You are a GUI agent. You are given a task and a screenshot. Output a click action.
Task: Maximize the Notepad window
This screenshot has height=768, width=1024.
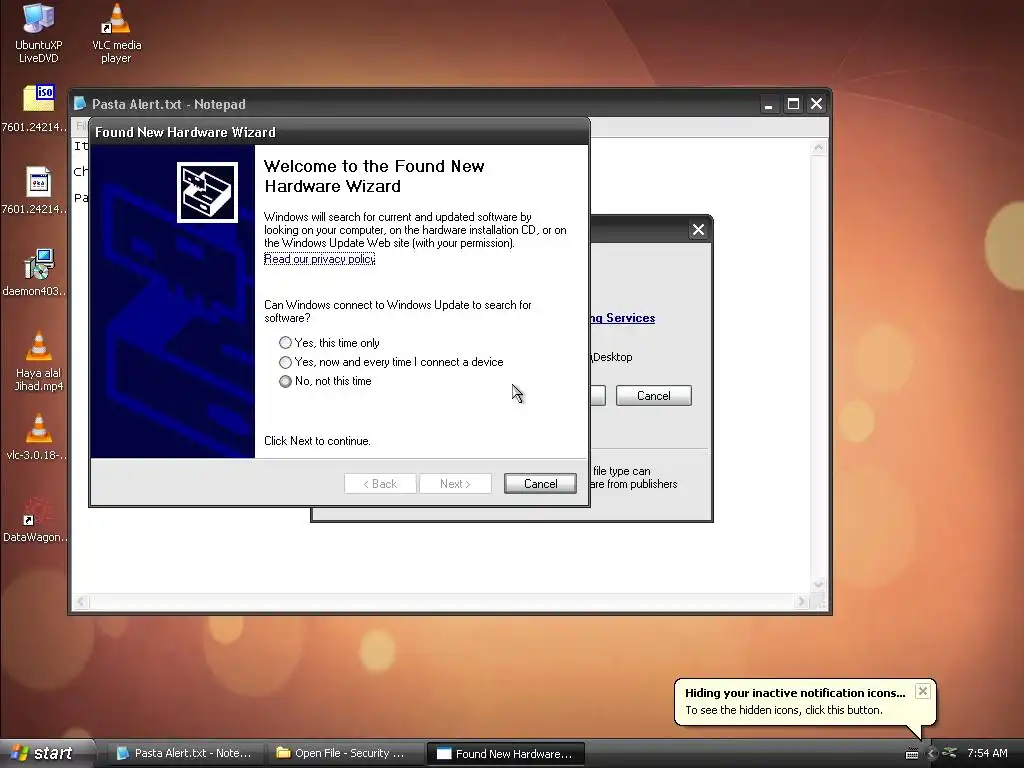pos(793,104)
